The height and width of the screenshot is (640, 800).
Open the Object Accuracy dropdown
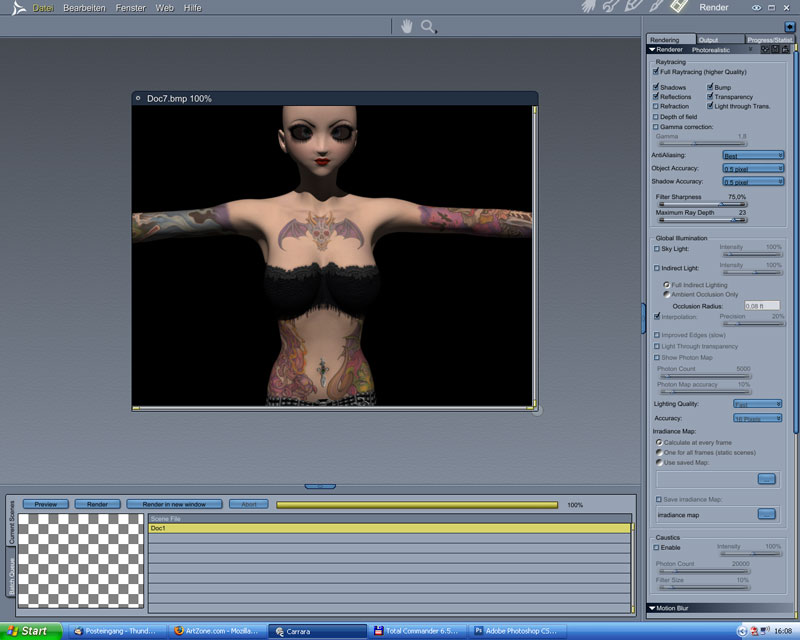pyautogui.click(x=753, y=168)
